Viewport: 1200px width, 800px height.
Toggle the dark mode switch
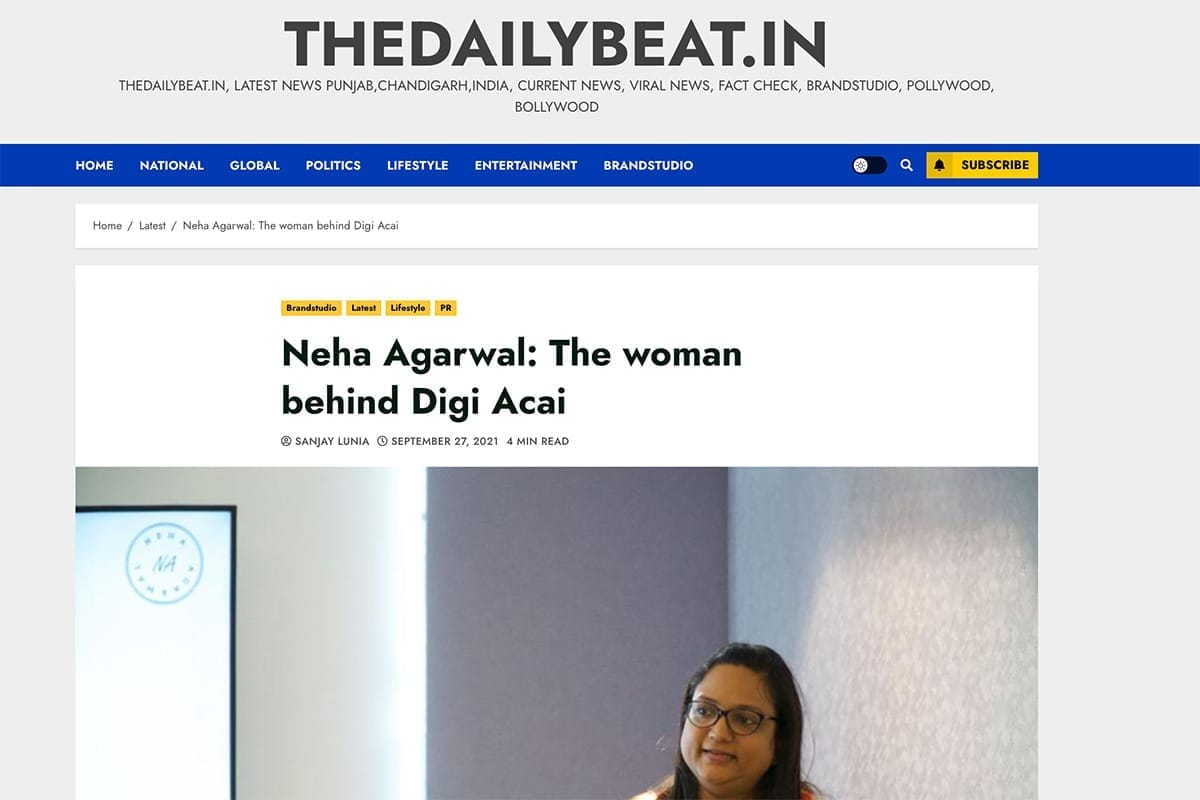tap(869, 165)
